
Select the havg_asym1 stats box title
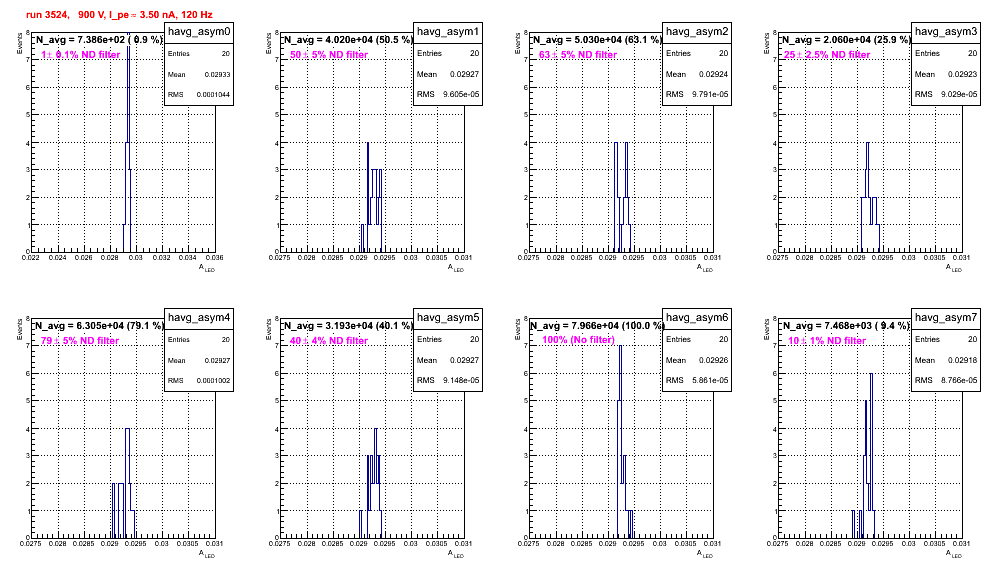tap(448, 32)
